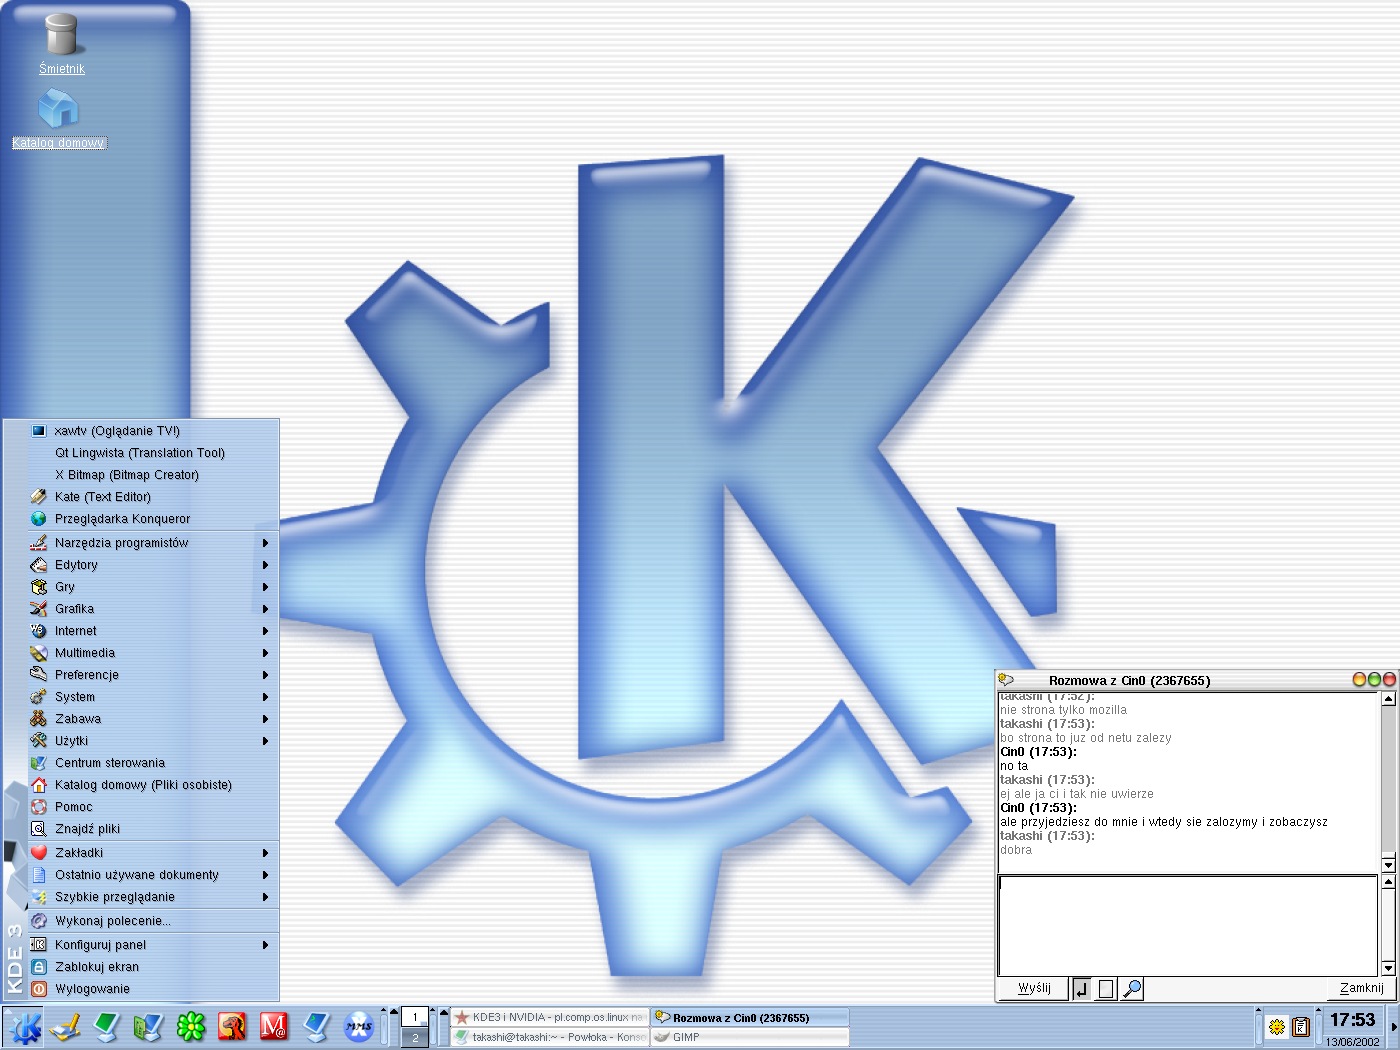Viewport: 1400px width, 1050px height.
Task: Click the date 13/06/2002 in the panel
Action: click(x=1352, y=1041)
